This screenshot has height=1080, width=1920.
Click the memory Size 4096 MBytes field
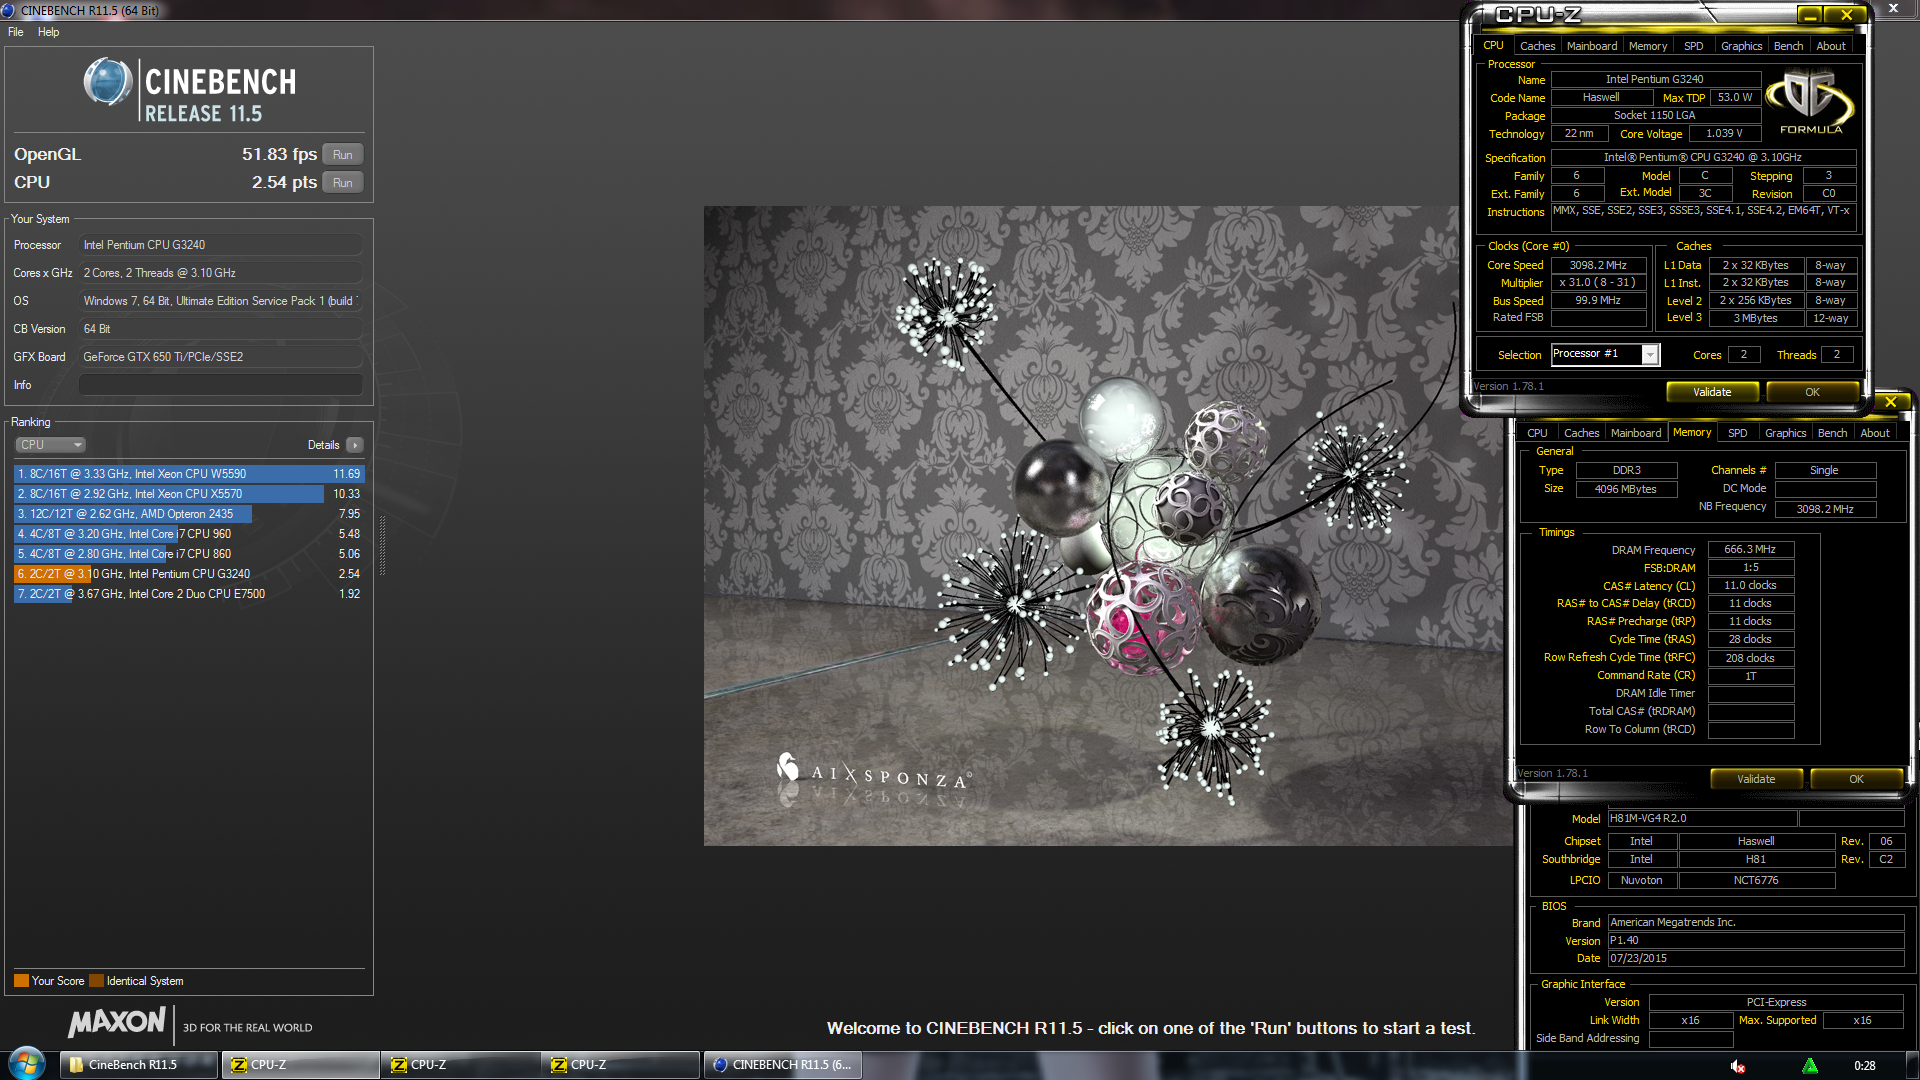click(x=1626, y=489)
